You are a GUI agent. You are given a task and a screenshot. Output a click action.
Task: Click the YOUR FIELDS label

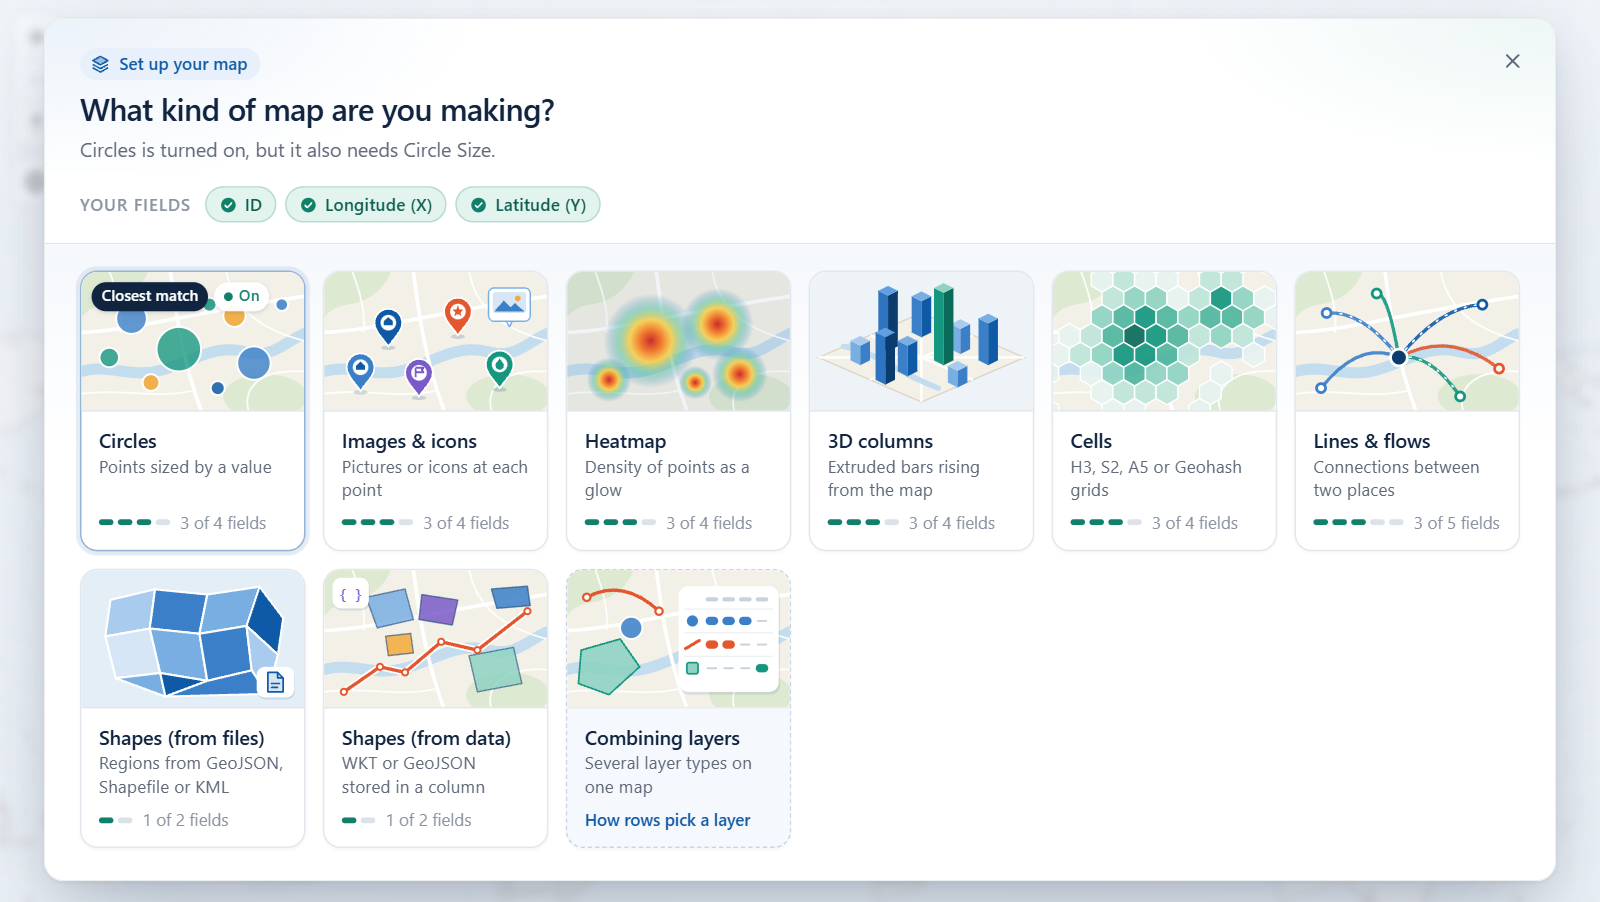coord(135,205)
